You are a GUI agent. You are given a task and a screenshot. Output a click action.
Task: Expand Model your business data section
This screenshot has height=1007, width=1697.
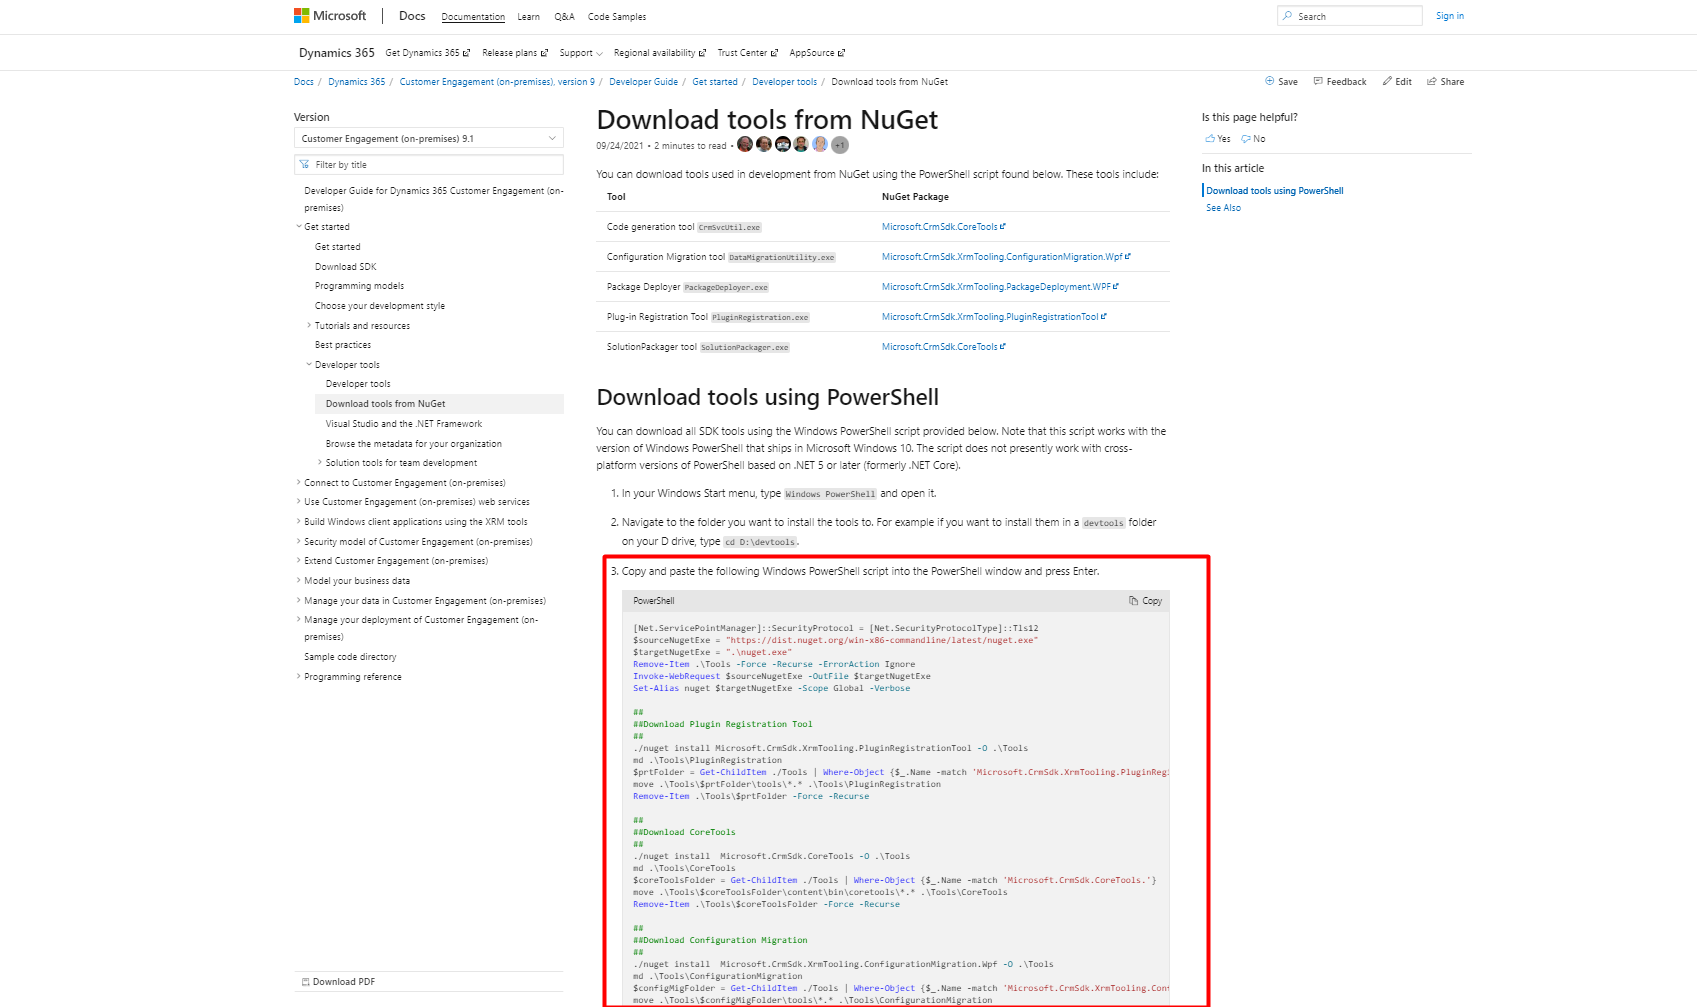click(298, 581)
